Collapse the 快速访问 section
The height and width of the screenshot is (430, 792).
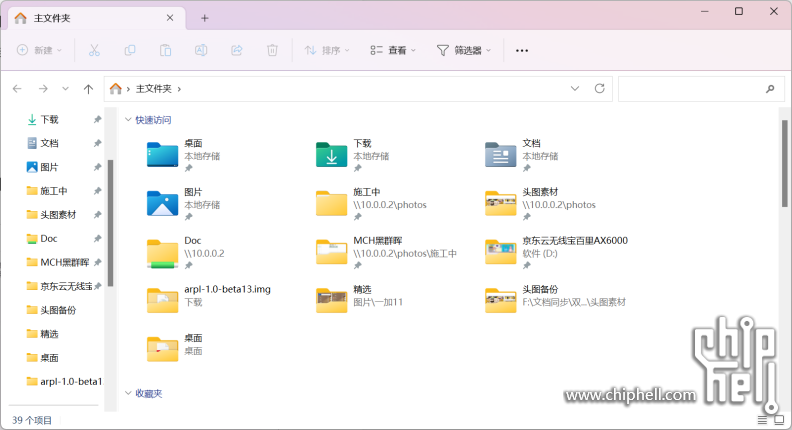click(x=128, y=120)
